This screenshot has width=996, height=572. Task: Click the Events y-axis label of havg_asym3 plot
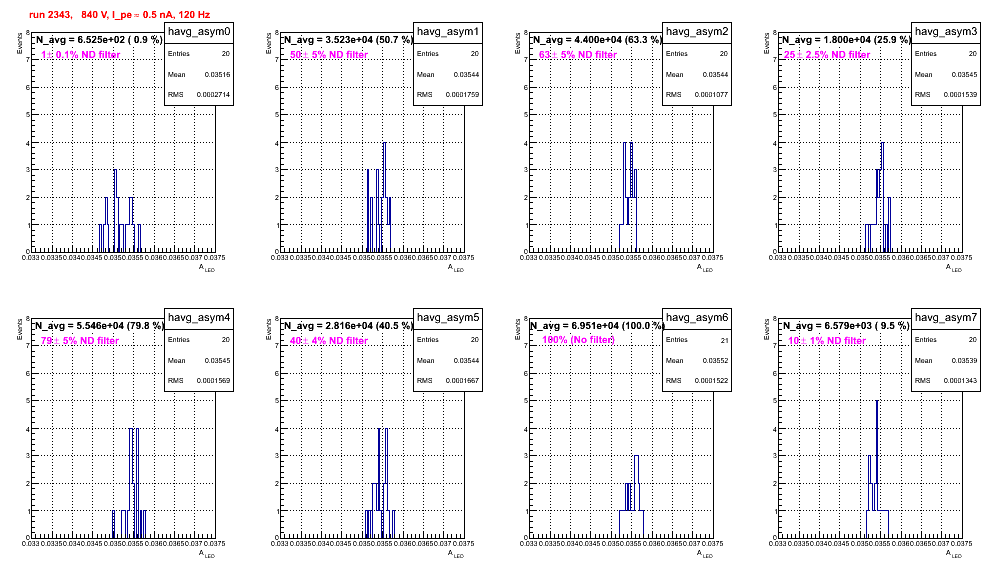pos(768,43)
